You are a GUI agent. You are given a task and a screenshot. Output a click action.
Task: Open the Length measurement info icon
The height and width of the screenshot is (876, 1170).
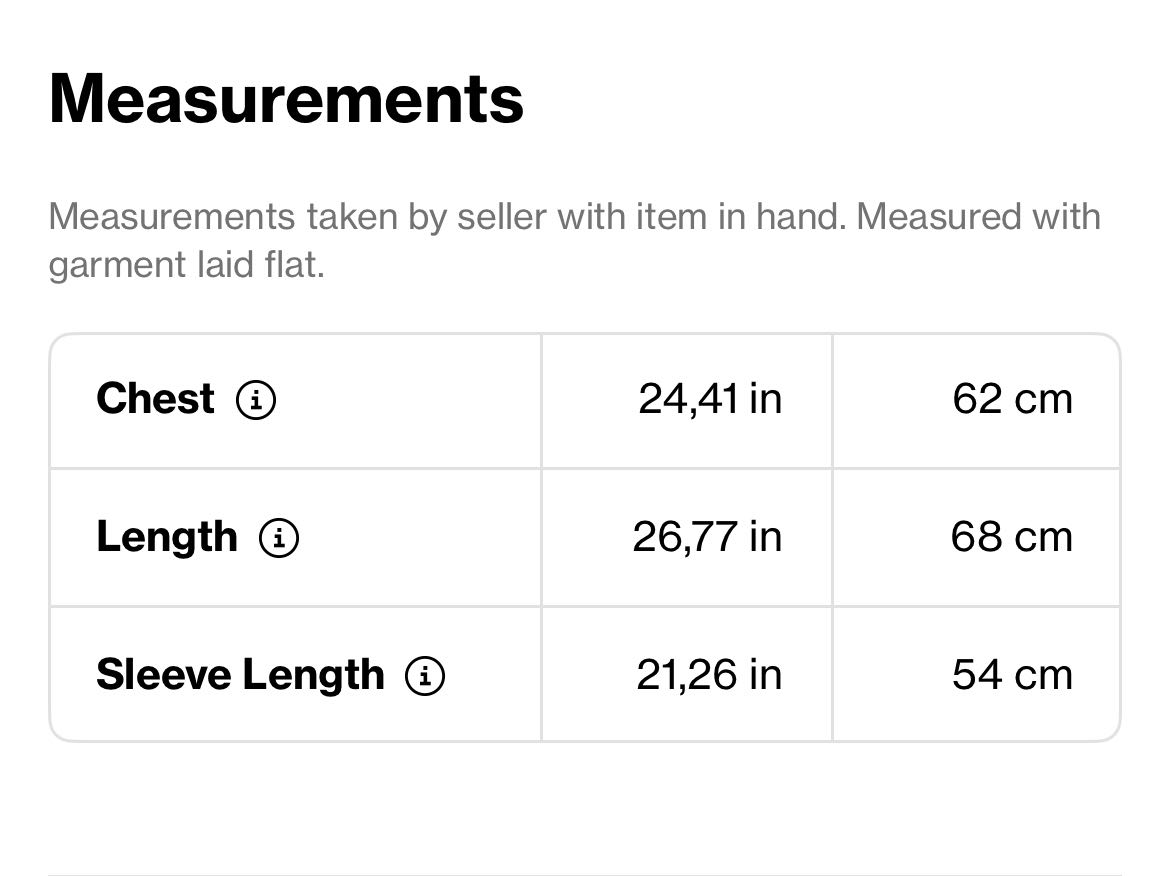click(279, 537)
